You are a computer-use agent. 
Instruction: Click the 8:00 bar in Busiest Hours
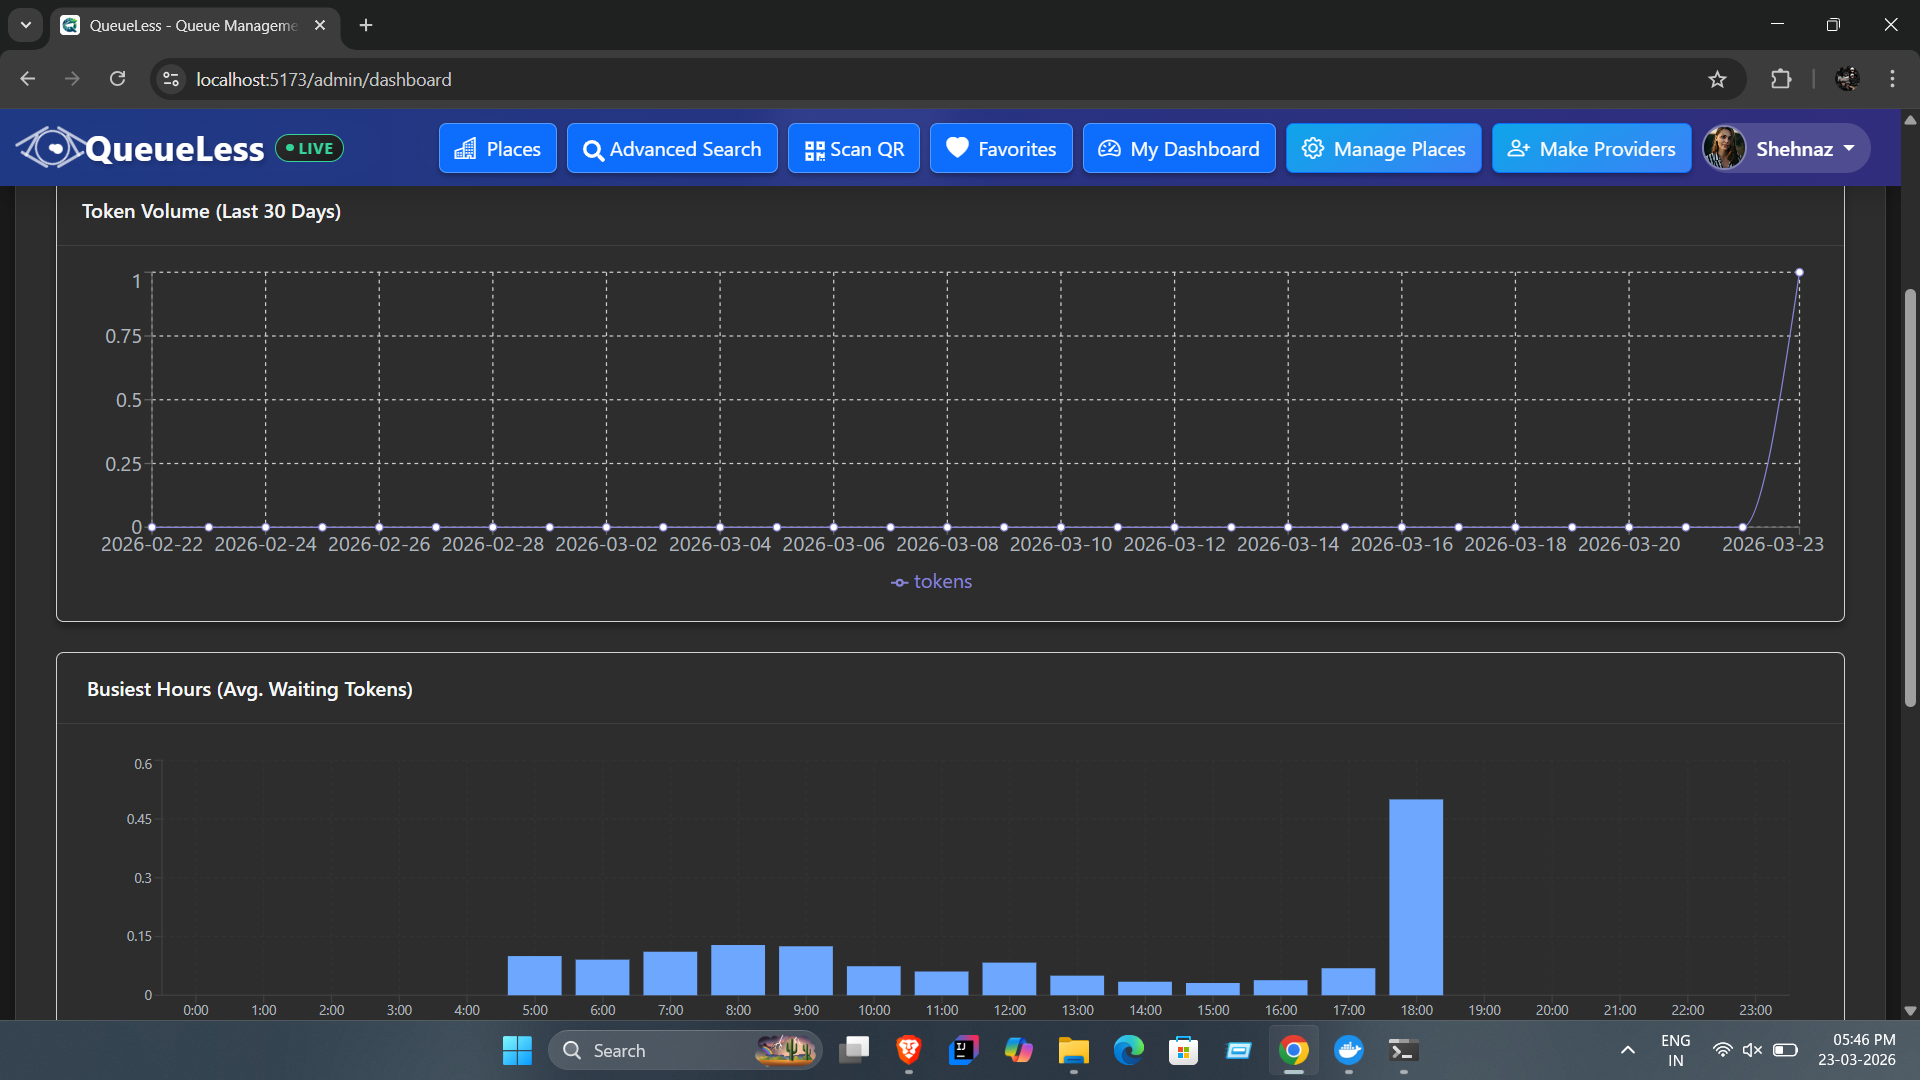(738, 970)
